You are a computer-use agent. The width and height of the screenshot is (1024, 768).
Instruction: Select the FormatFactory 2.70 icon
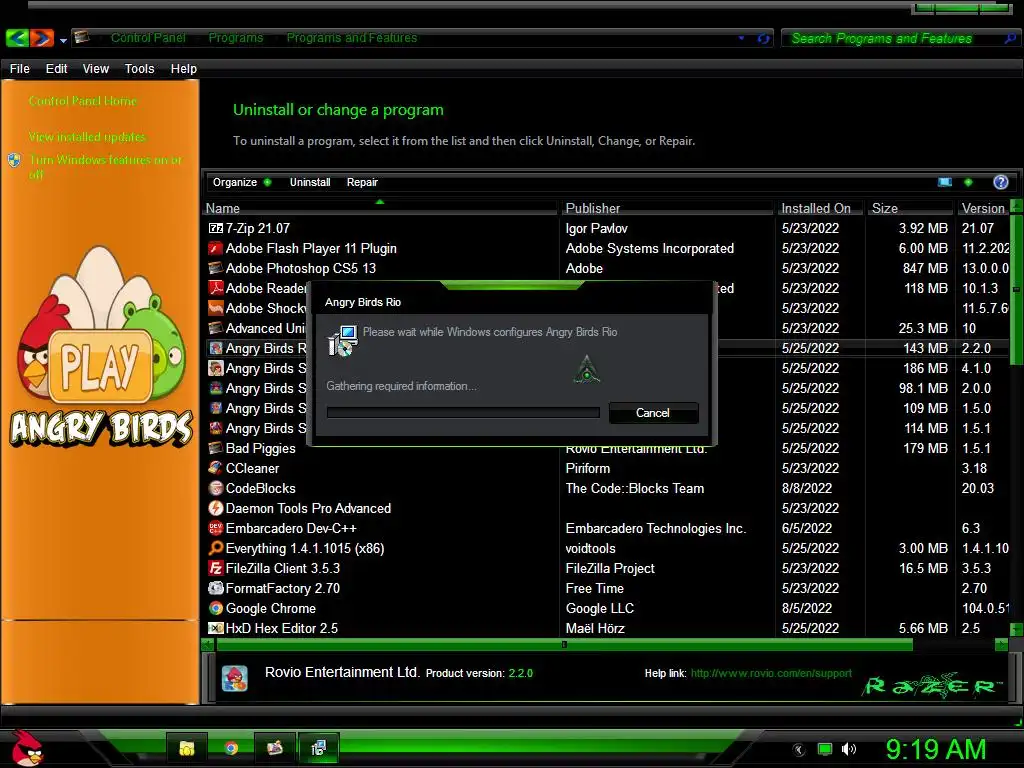(216, 588)
